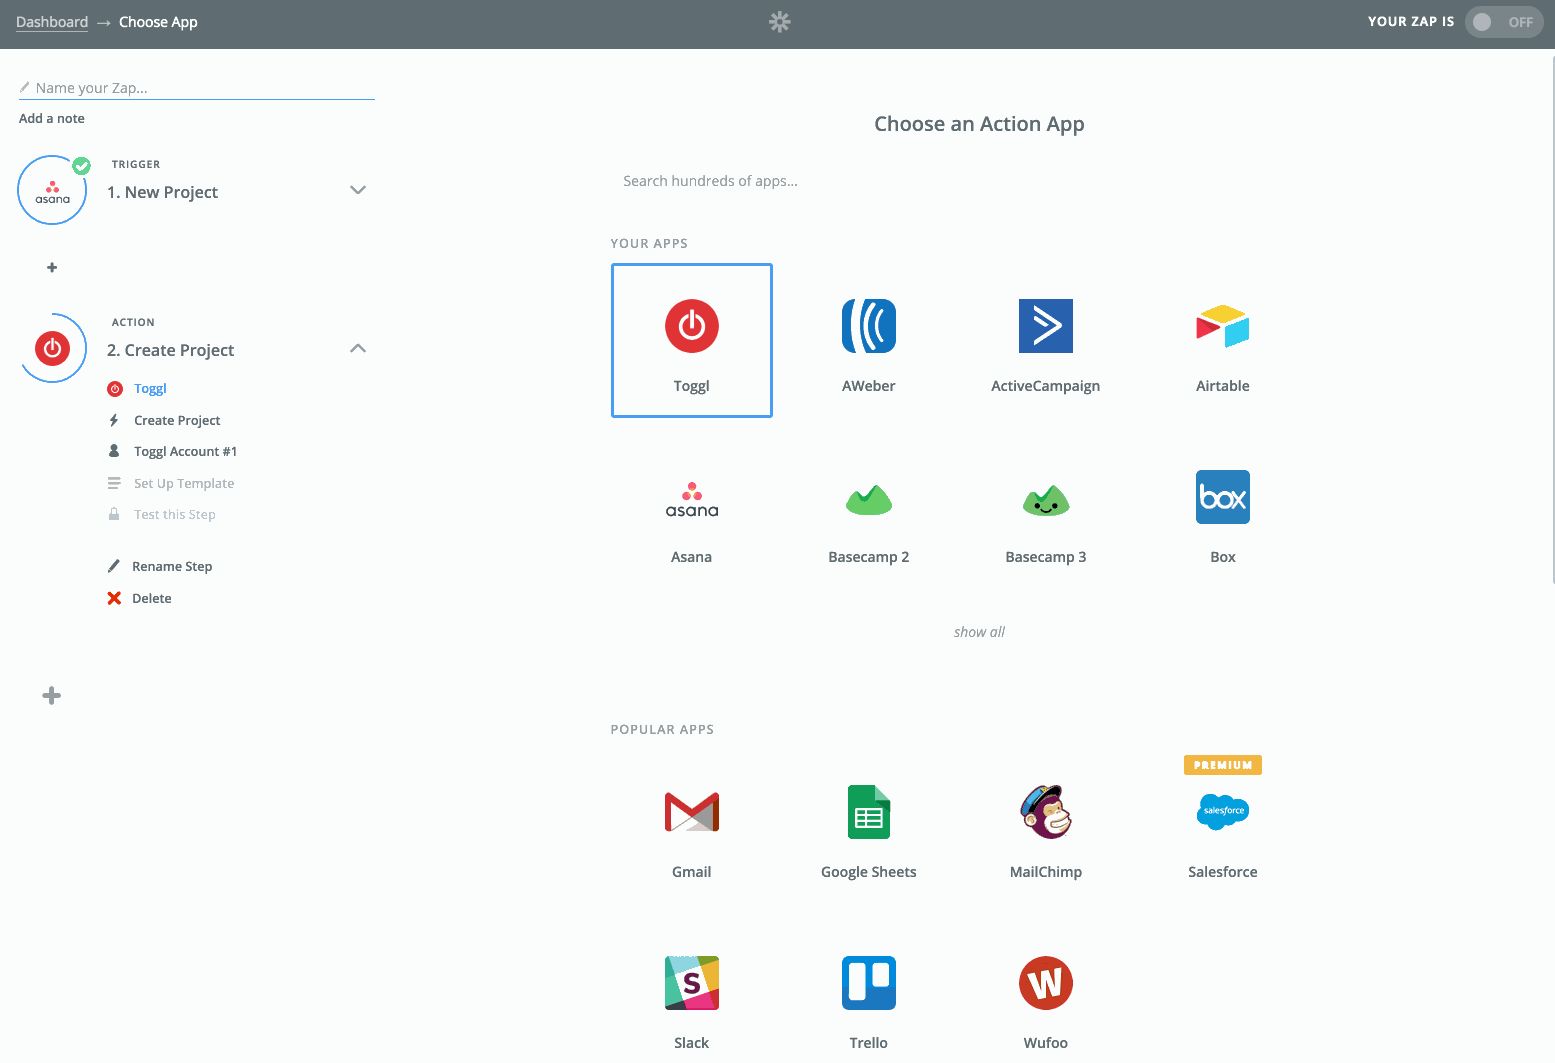Screen dimensions: 1555x1063
Task: Click Add a note
Action: click(x=52, y=118)
